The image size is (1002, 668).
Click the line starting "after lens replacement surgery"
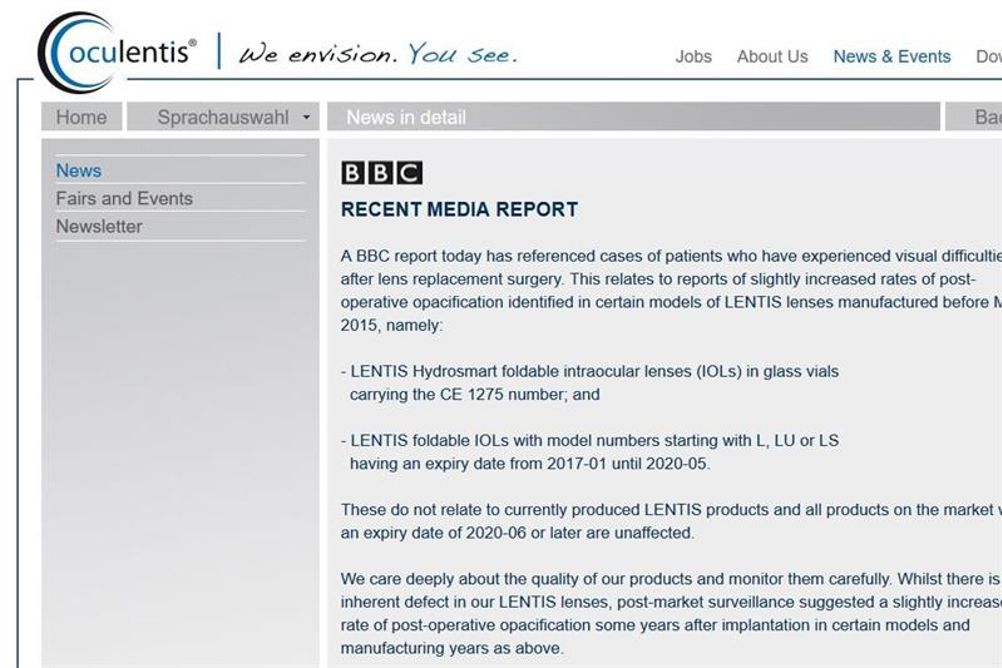tap(658, 279)
